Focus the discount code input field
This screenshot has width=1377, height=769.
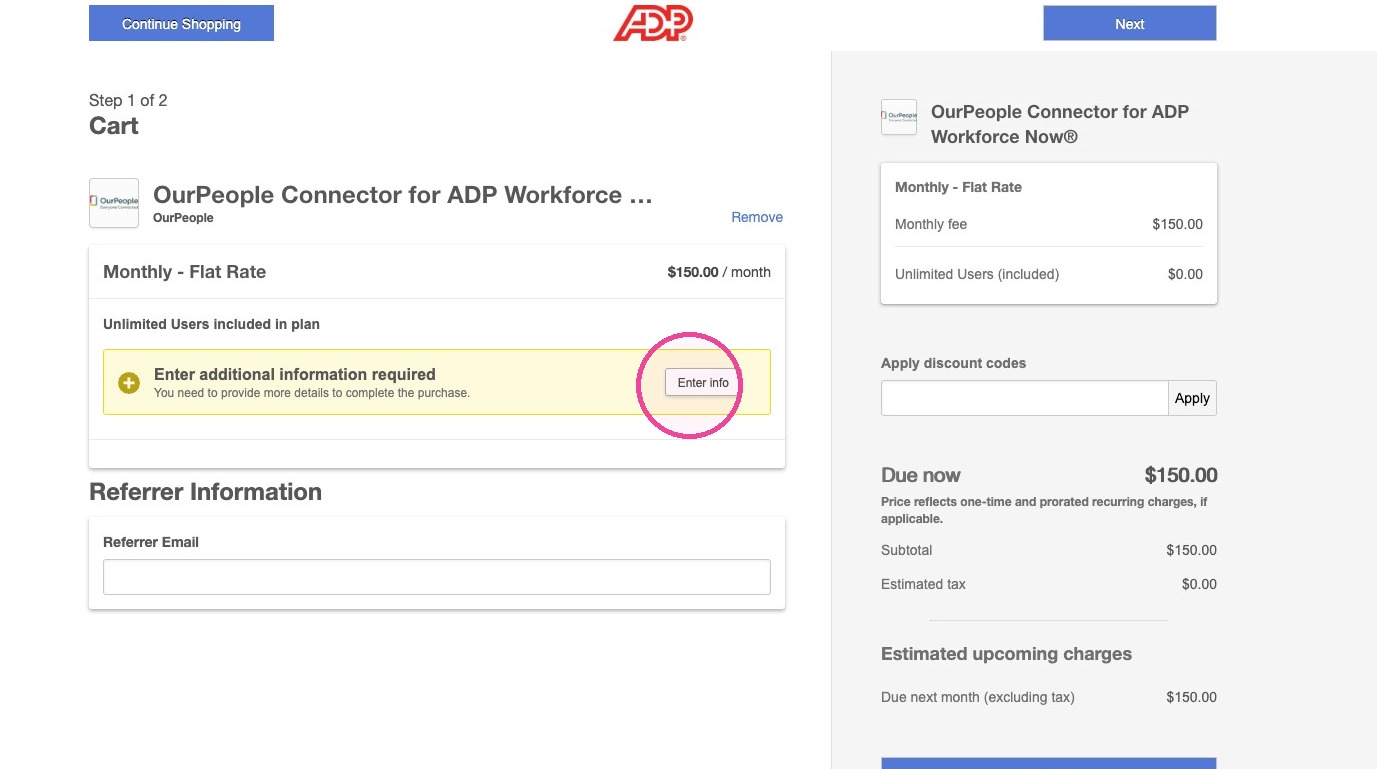tap(1024, 398)
